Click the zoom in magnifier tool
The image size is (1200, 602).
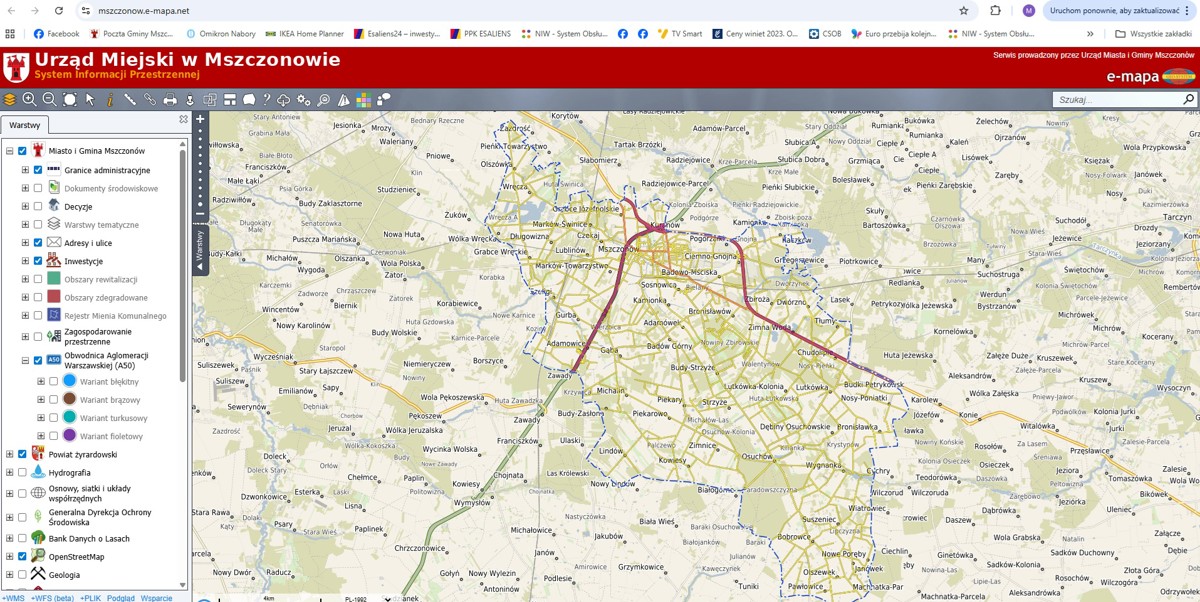point(29,100)
